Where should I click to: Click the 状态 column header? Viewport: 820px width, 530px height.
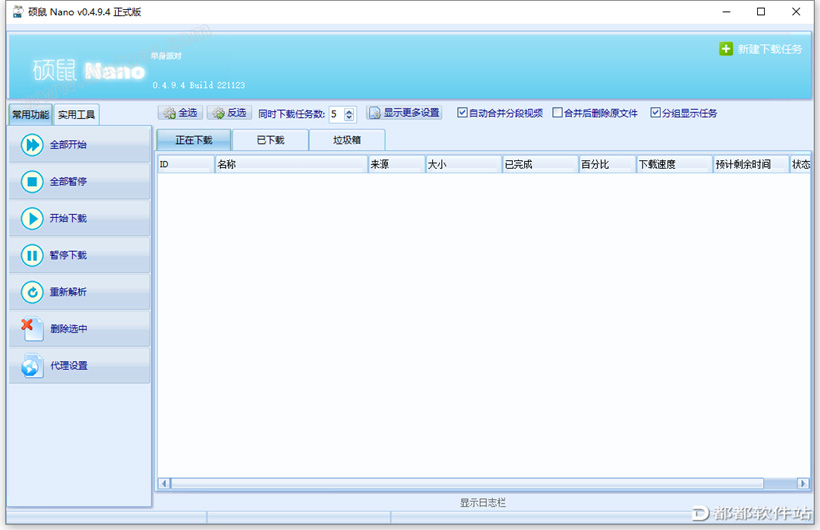(800, 164)
